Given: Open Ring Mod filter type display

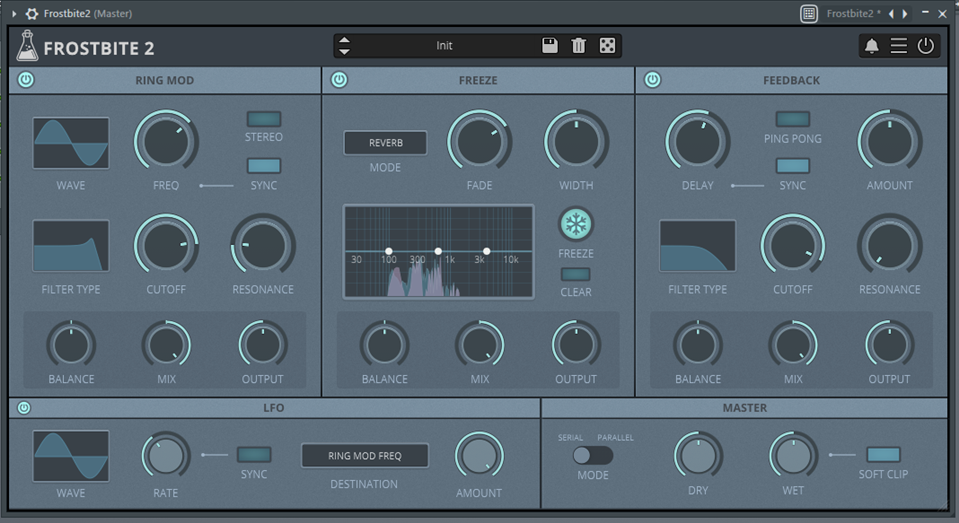Looking at the screenshot, I should [71, 246].
